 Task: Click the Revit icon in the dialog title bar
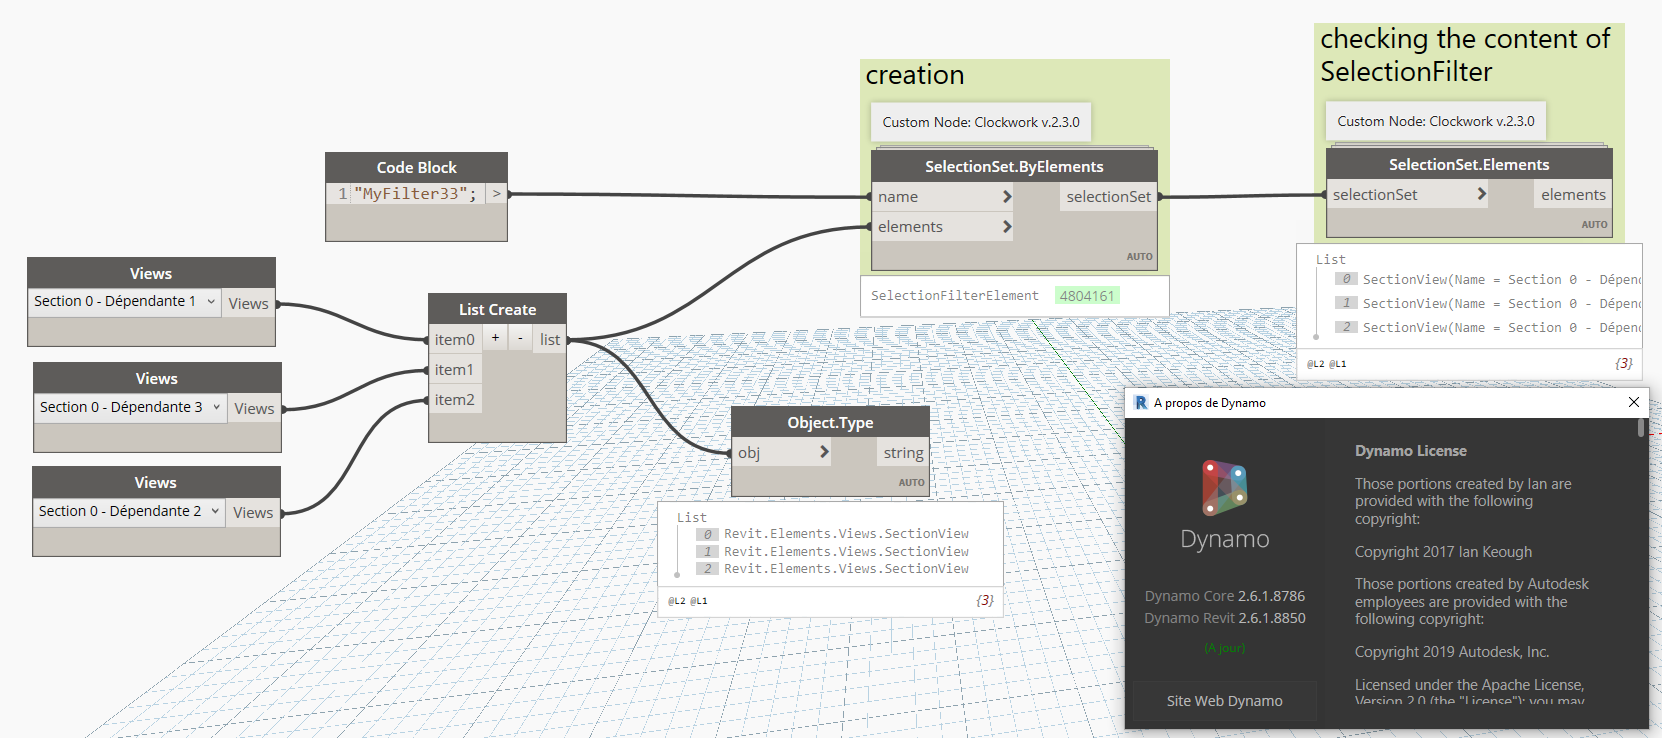click(1141, 402)
